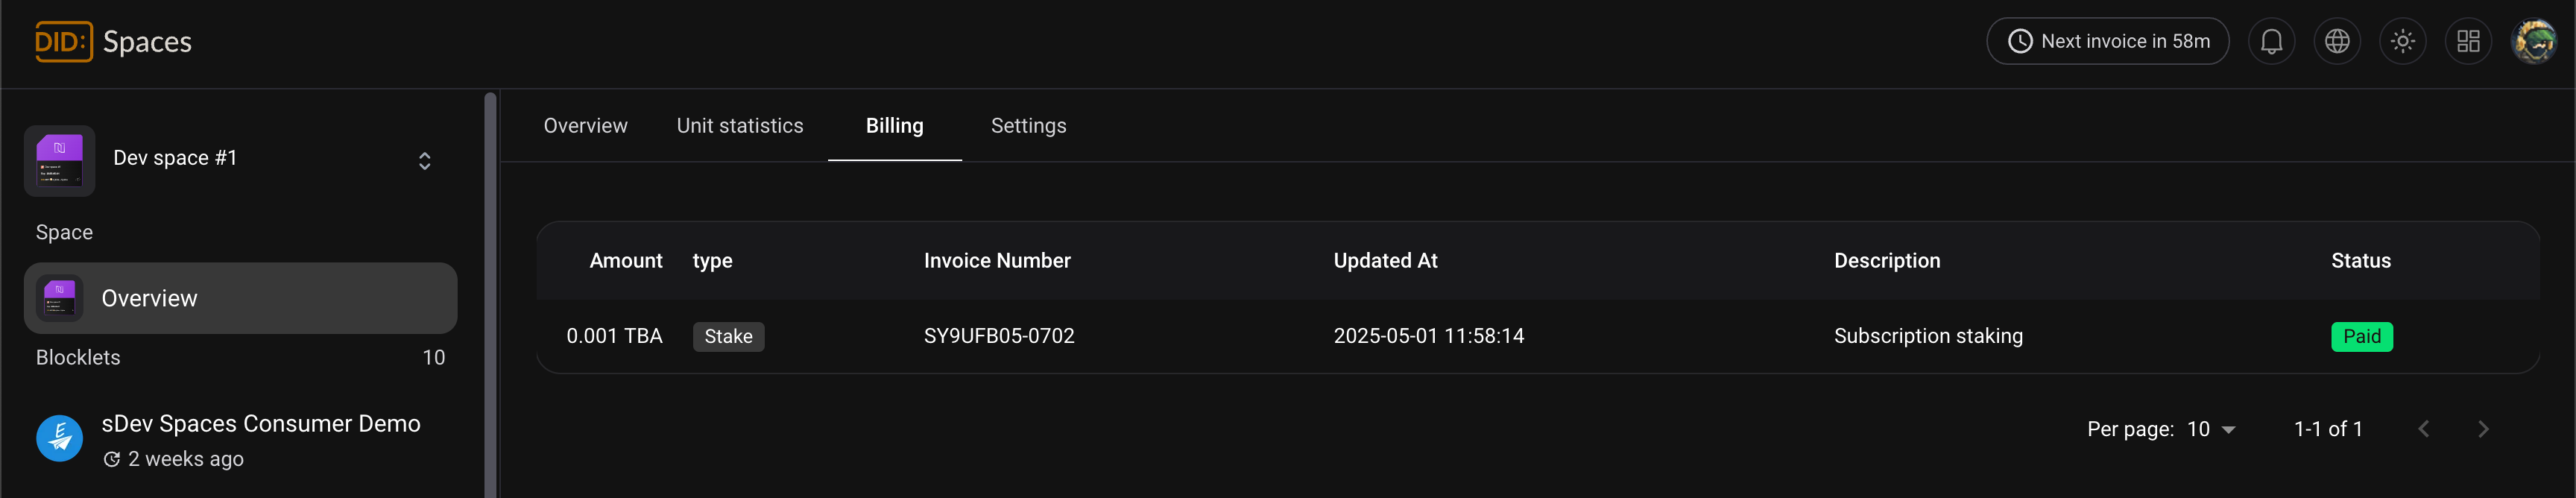Open the notifications bell
Viewport: 2576px width, 498px height.
[2271, 42]
